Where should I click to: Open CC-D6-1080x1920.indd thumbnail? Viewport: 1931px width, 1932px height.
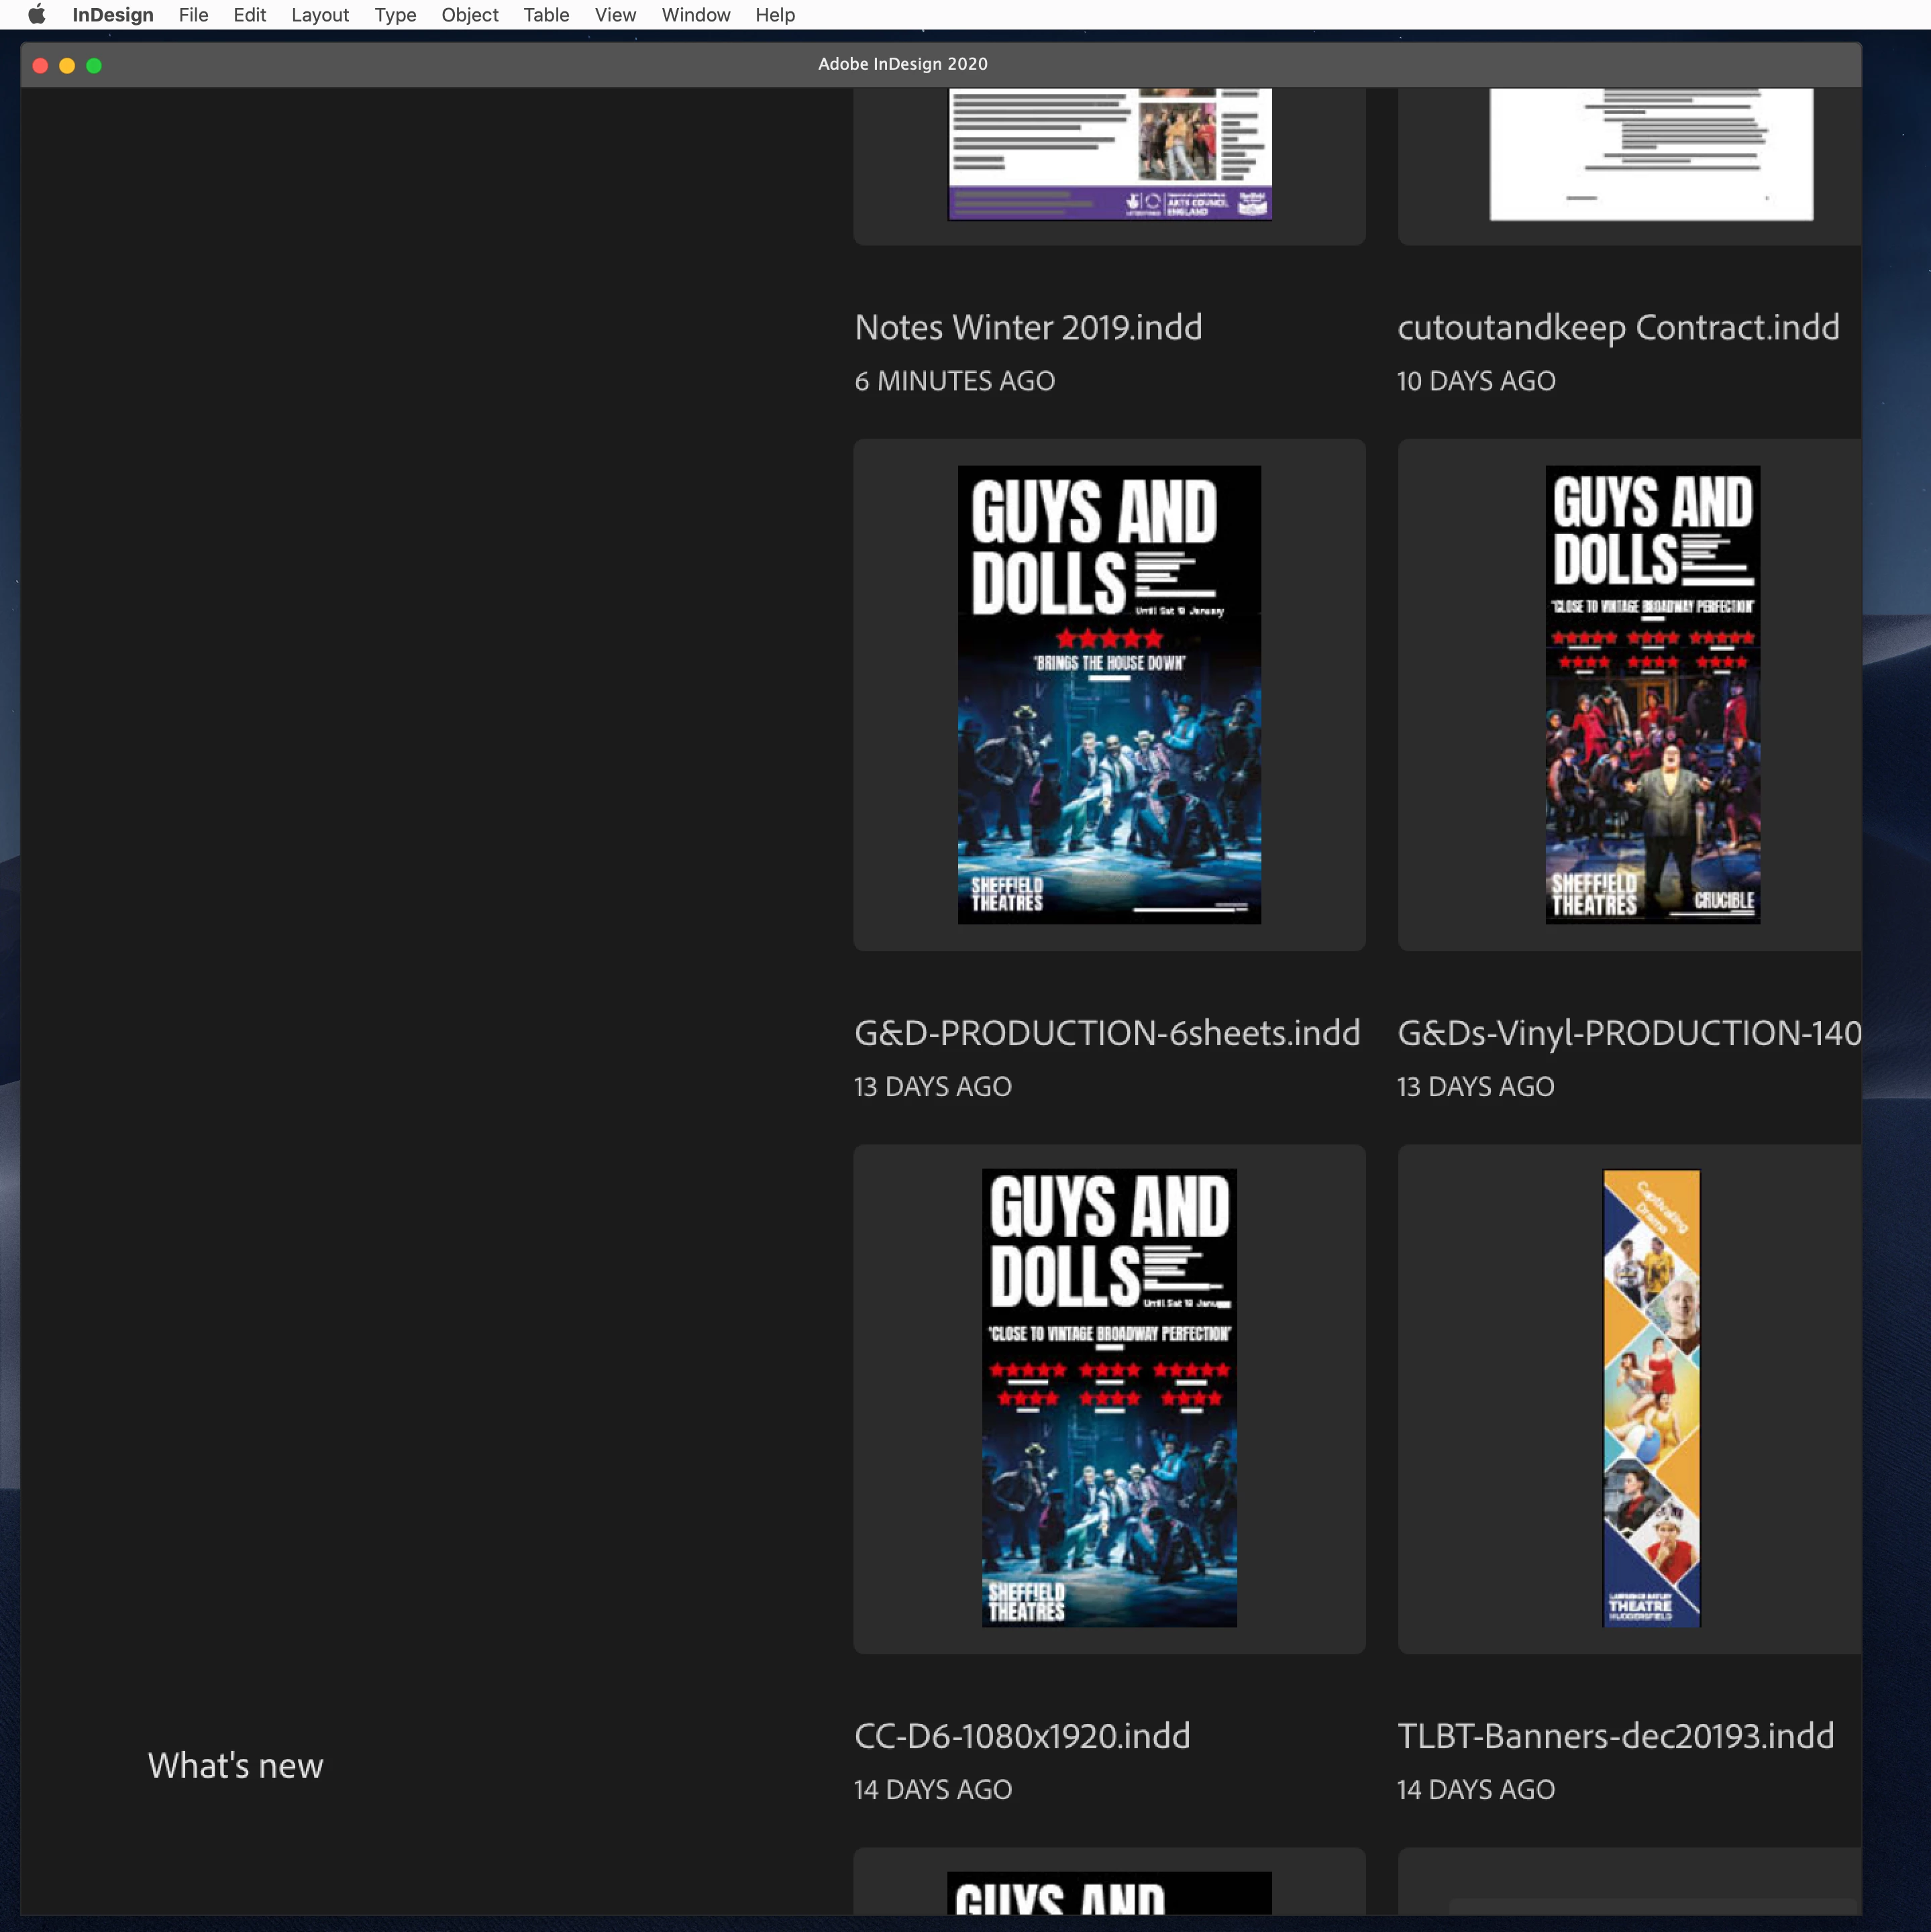tap(1109, 1398)
